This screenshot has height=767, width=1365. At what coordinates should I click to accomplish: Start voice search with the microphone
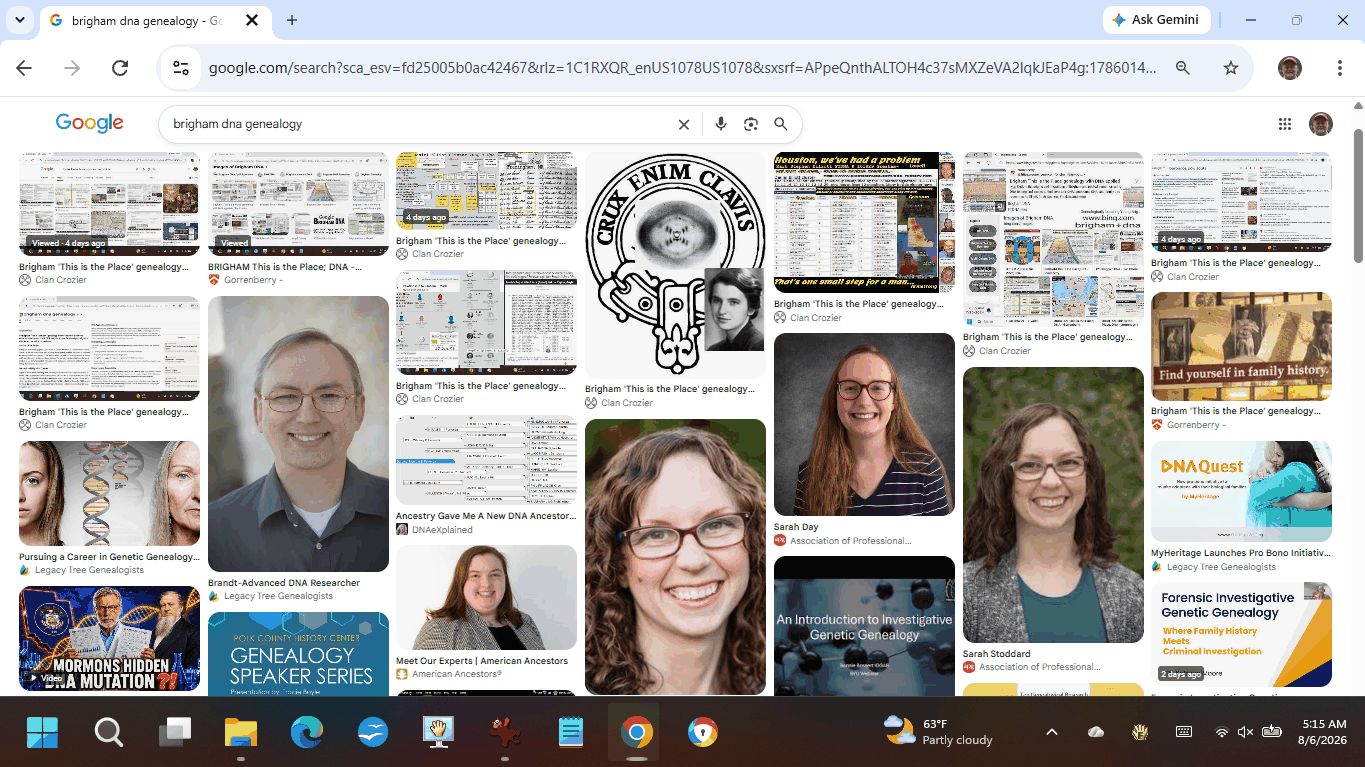[720, 124]
